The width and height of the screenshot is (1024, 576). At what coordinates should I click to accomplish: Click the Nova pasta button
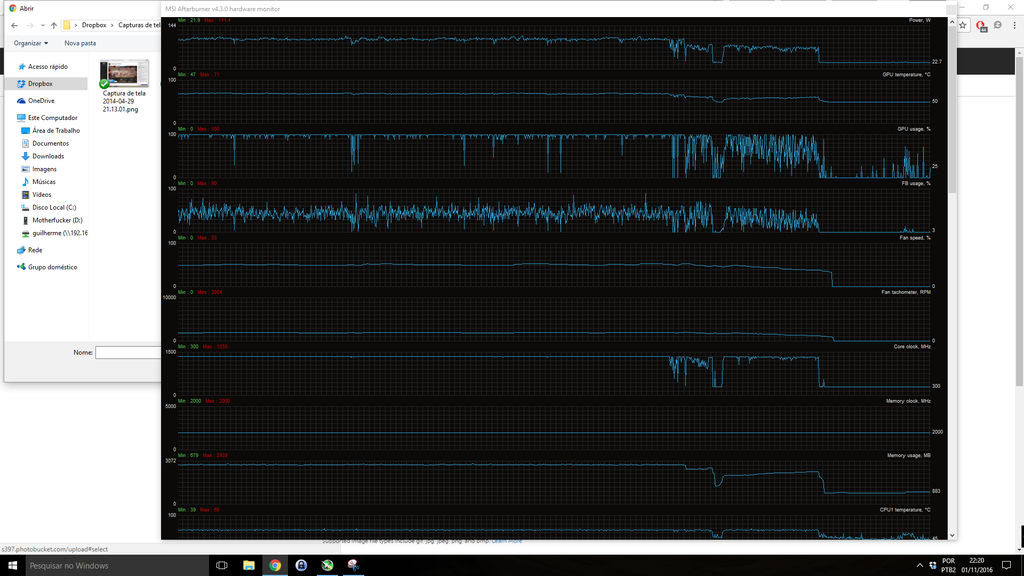pos(80,43)
